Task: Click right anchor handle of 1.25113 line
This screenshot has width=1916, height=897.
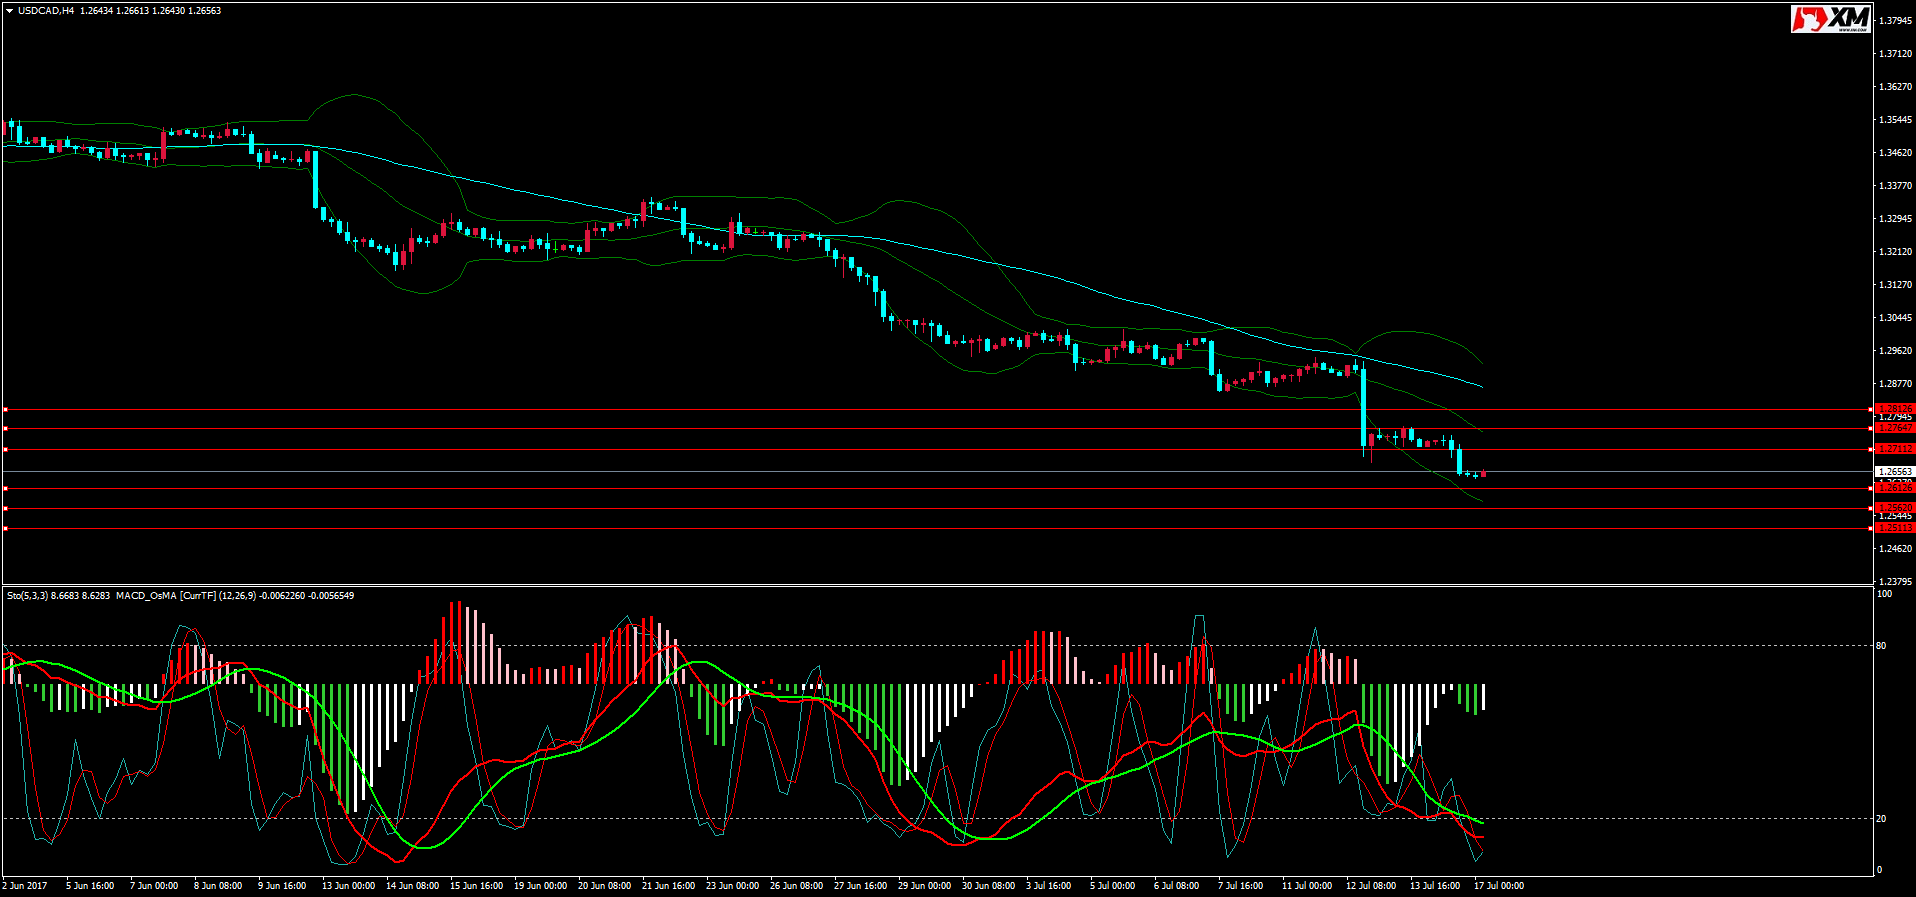Action: point(1871,528)
